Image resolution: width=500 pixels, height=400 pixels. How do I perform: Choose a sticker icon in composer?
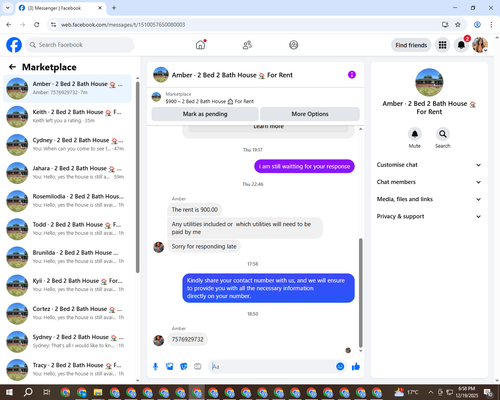click(x=184, y=367)
